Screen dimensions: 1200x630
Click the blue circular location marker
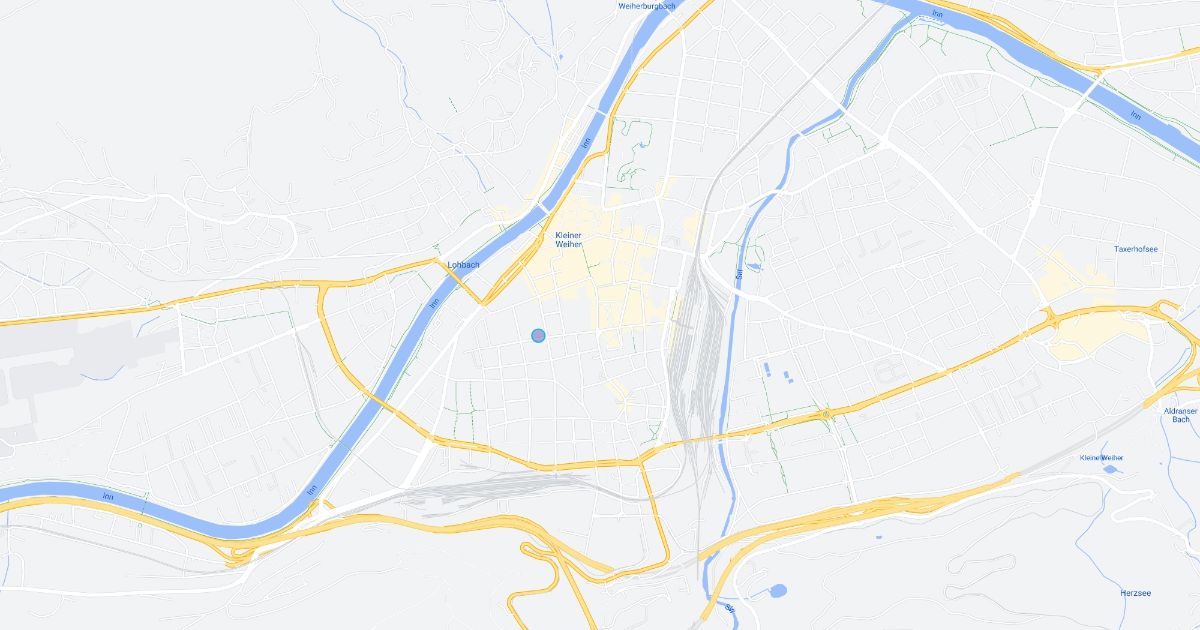coord(538,336)
